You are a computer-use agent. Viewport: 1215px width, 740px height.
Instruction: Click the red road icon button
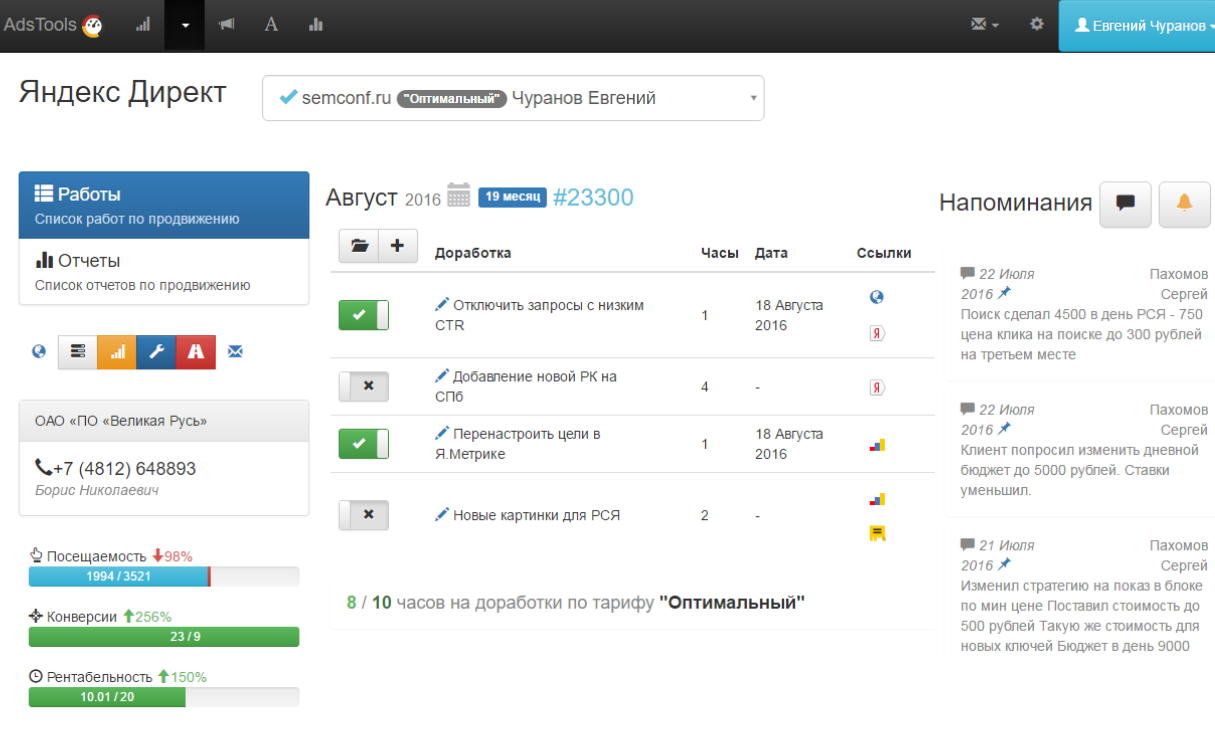196,351
